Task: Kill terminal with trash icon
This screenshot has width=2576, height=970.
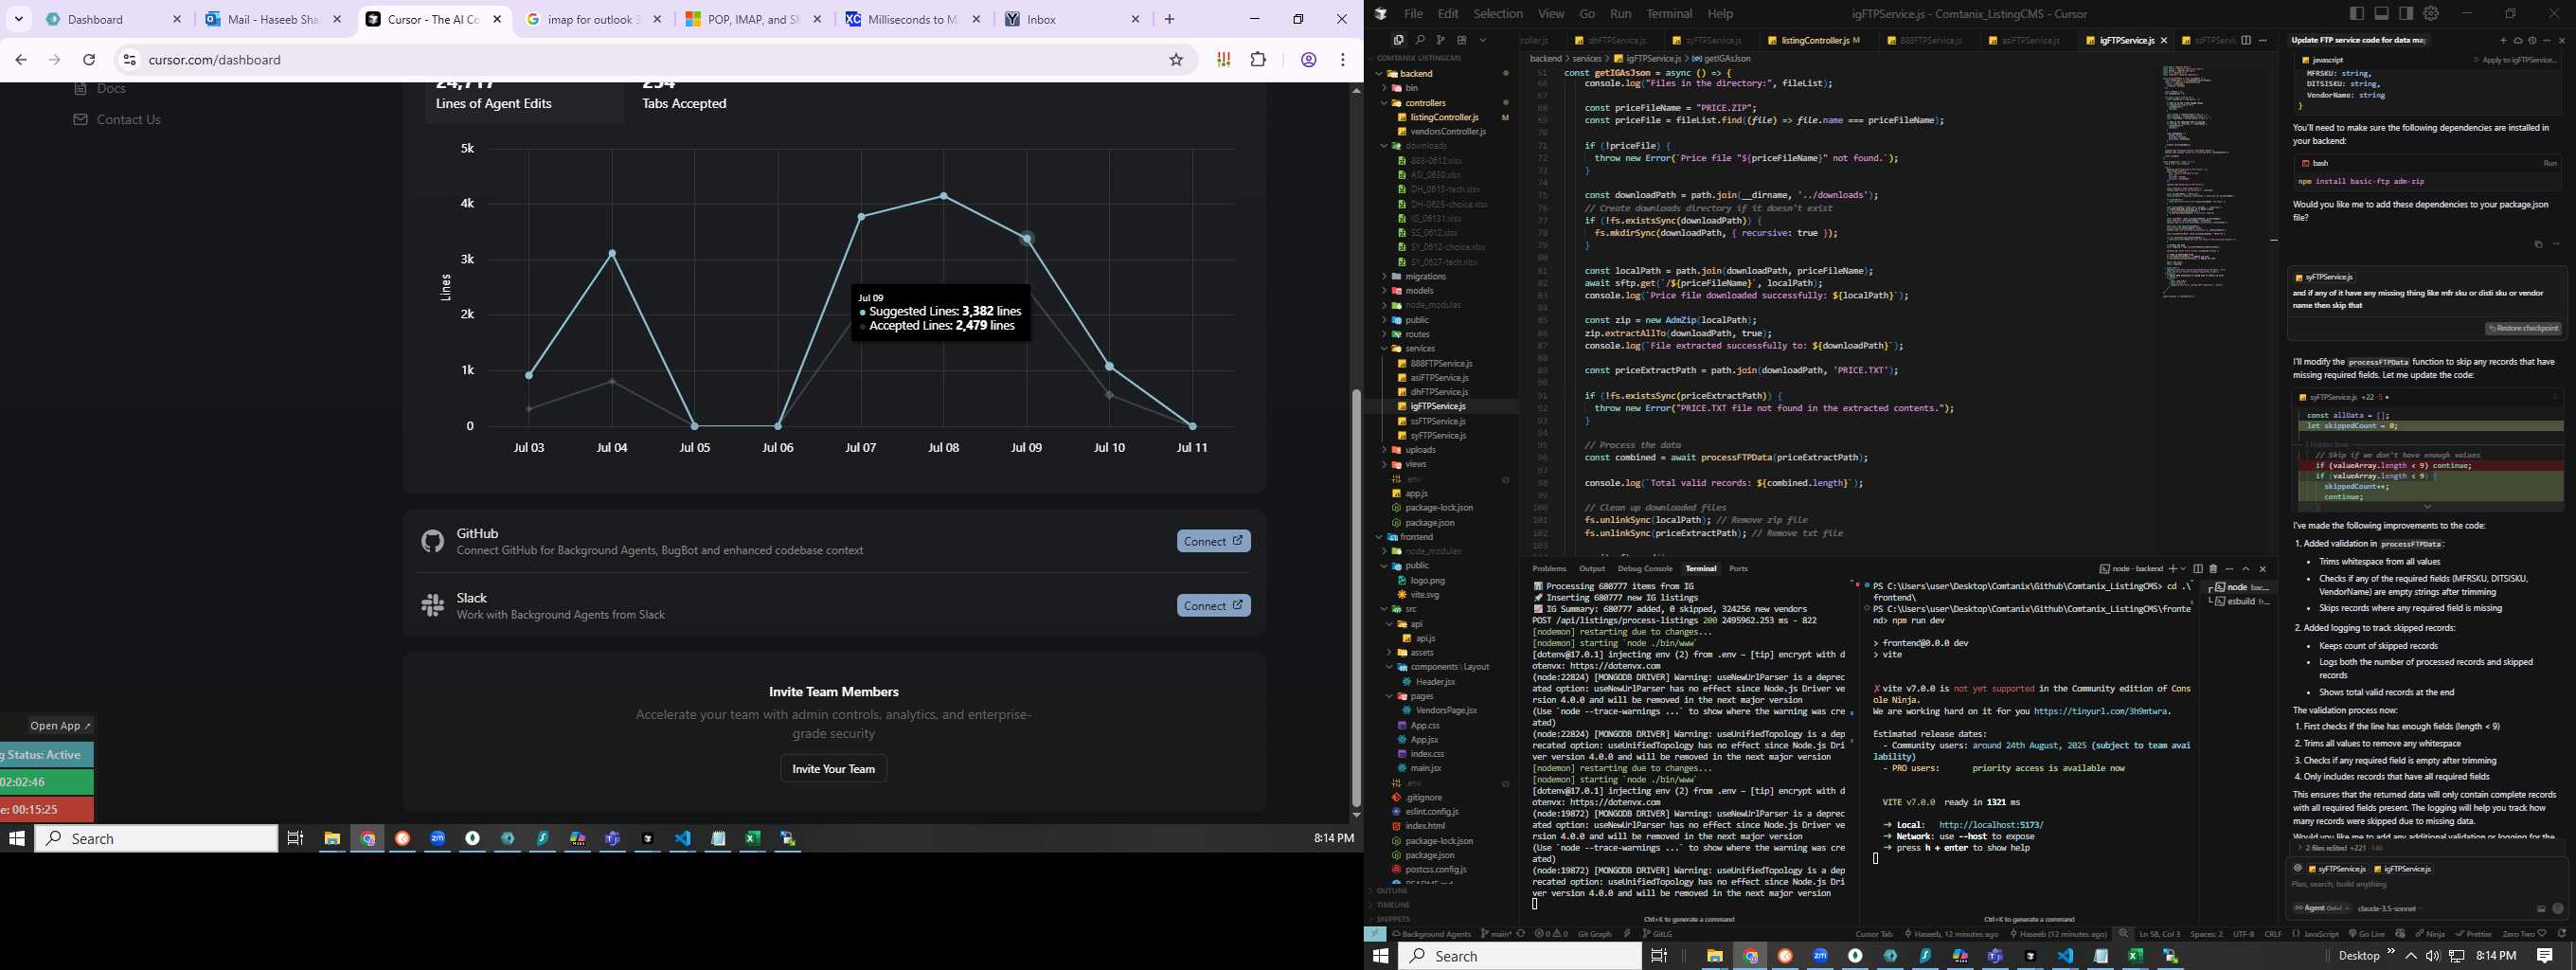Action: point(2213,569)
